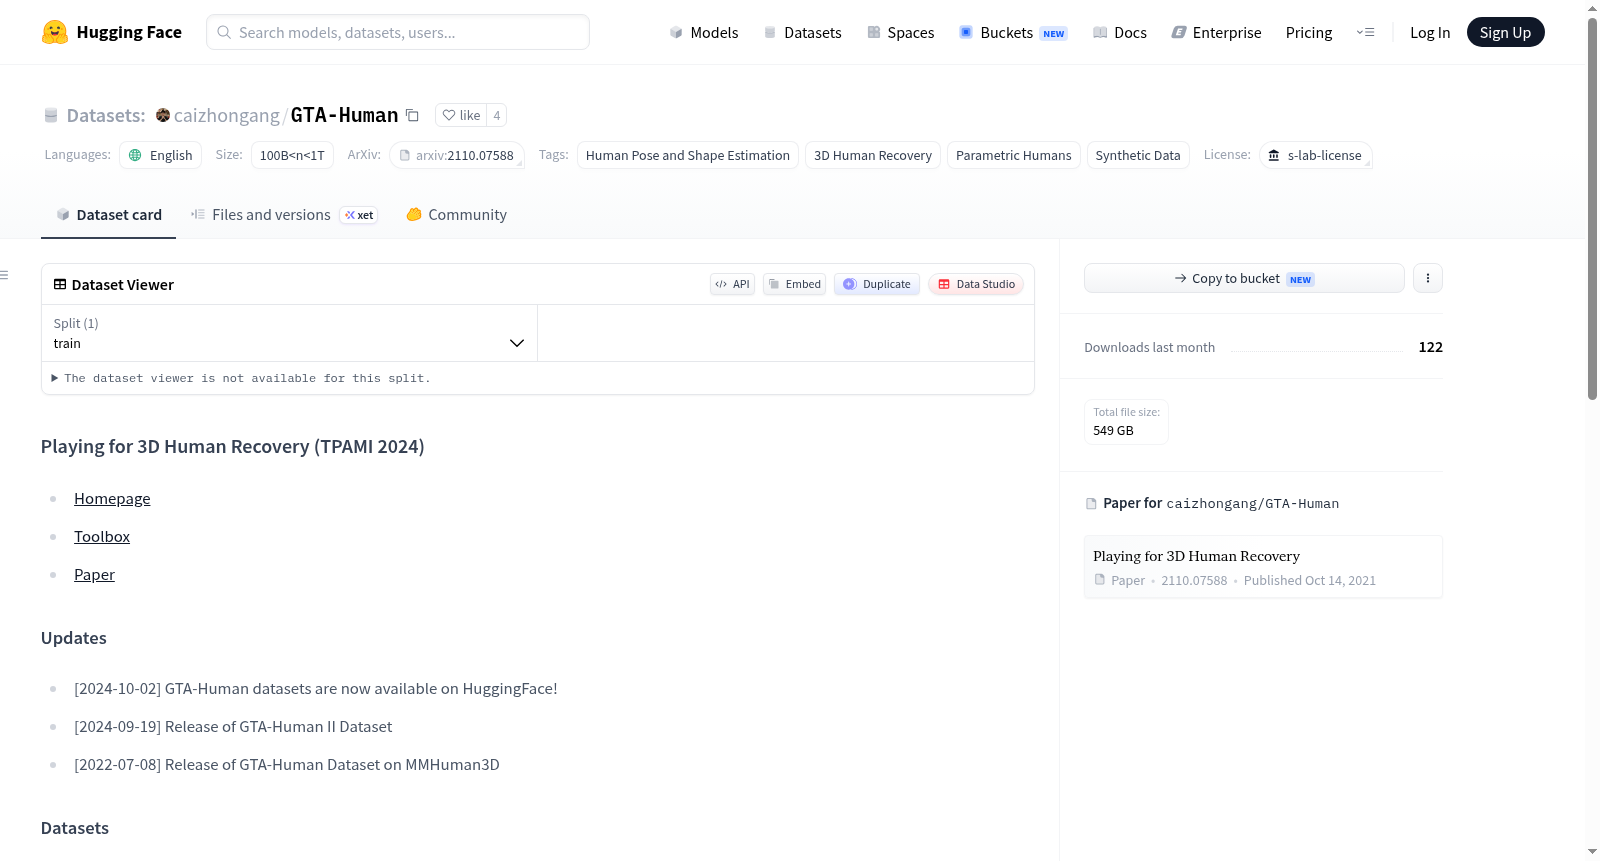Select the s-lab-license tag
This screenshot has height=861, width=1600.
pos(1315,155)
